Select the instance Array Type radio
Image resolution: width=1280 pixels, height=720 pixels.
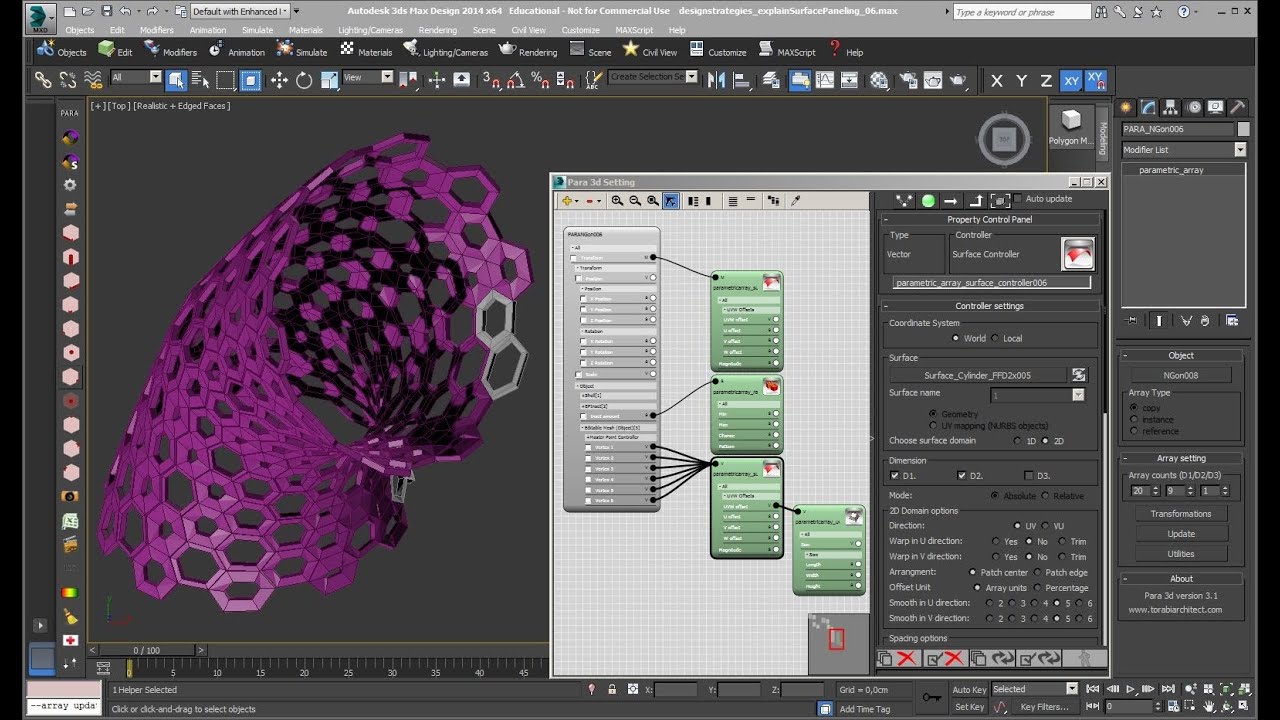tap(1134, 419)
